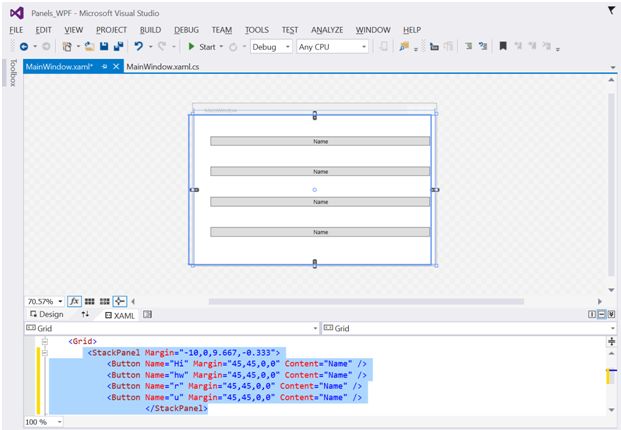Close the MainWindow.xaml tab
This screenshot has width=621, height=430.
pos(116,67)
